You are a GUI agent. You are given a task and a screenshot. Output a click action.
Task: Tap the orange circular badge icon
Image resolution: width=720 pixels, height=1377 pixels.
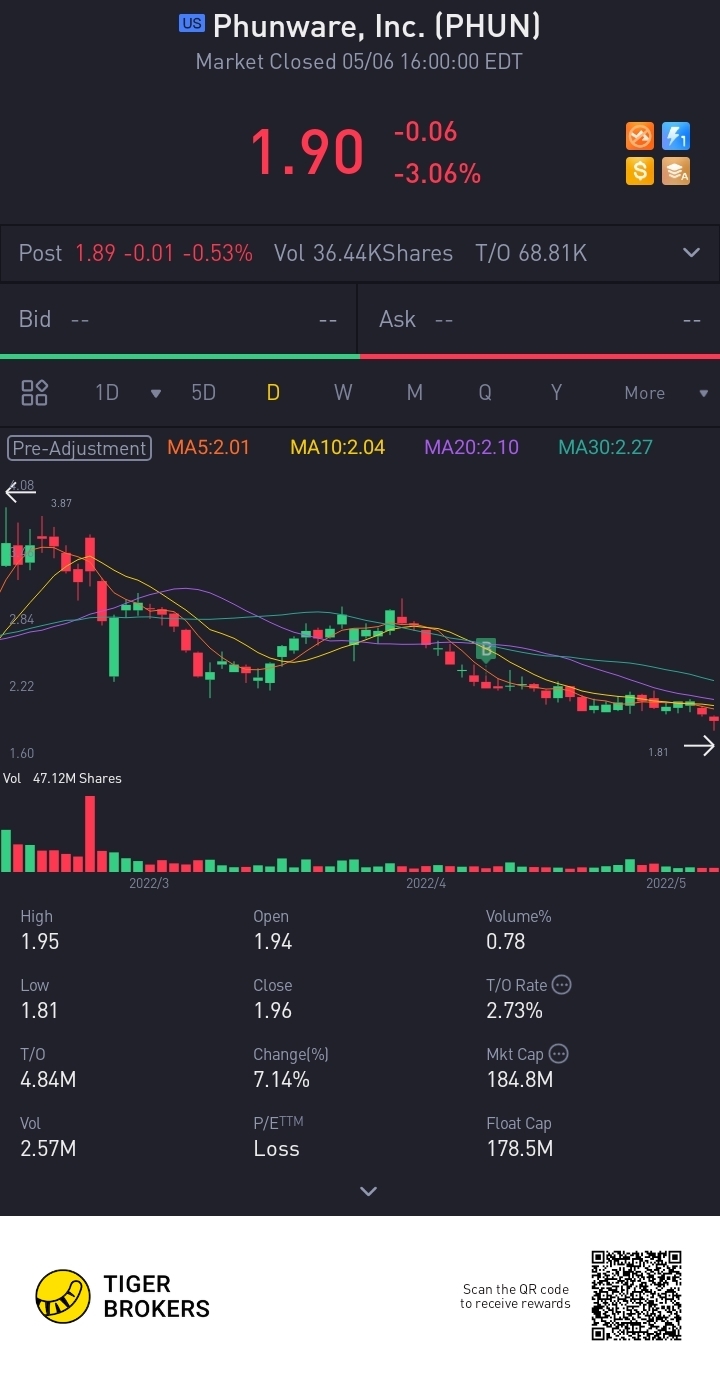(640, 136)
